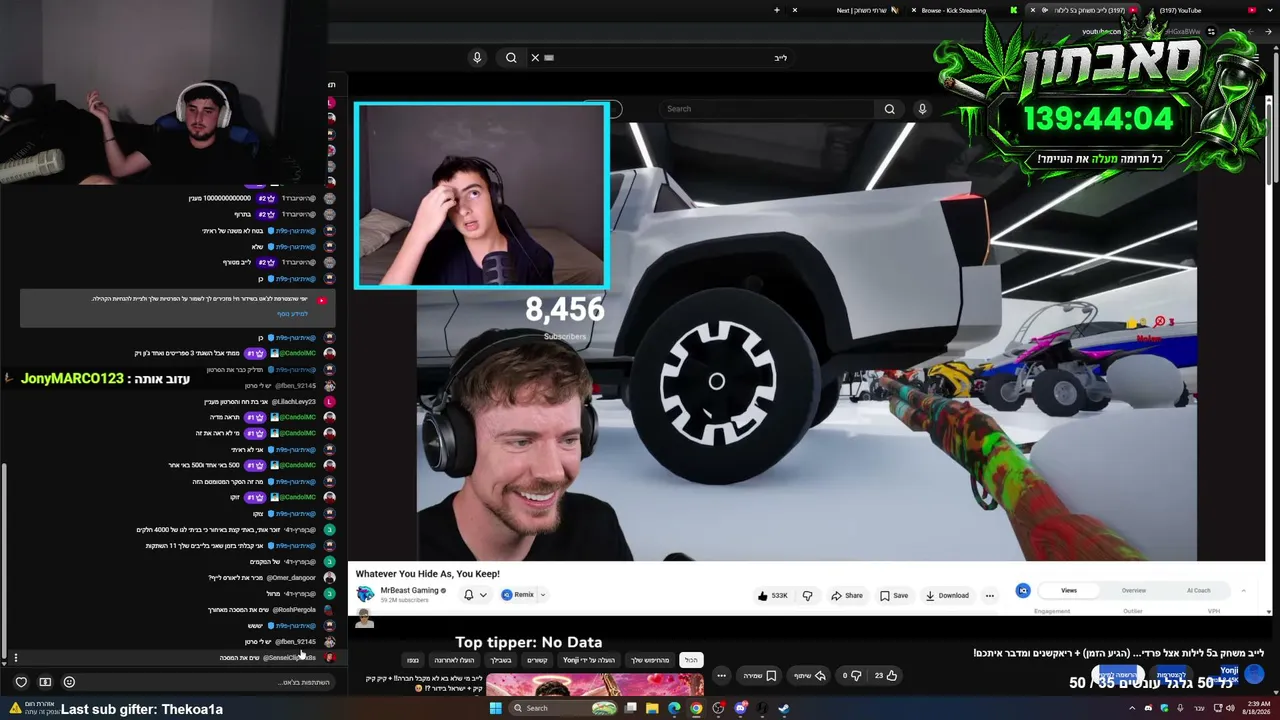The height and width of the screenshot is (720, 1280).
Task: Select the Overview tab in stats panel
Action: click(x=1133, y=590)
